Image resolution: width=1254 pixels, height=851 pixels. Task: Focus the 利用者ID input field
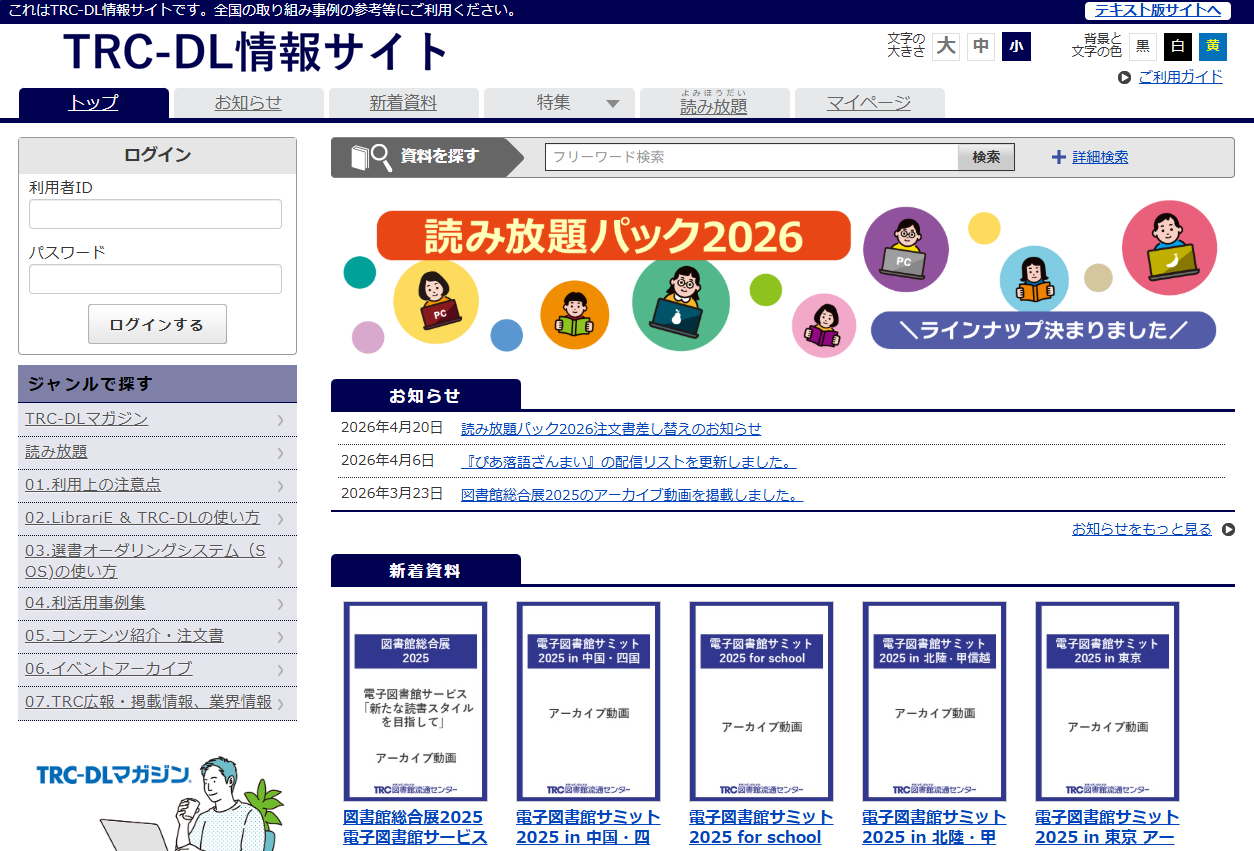[x=155, y=214]
